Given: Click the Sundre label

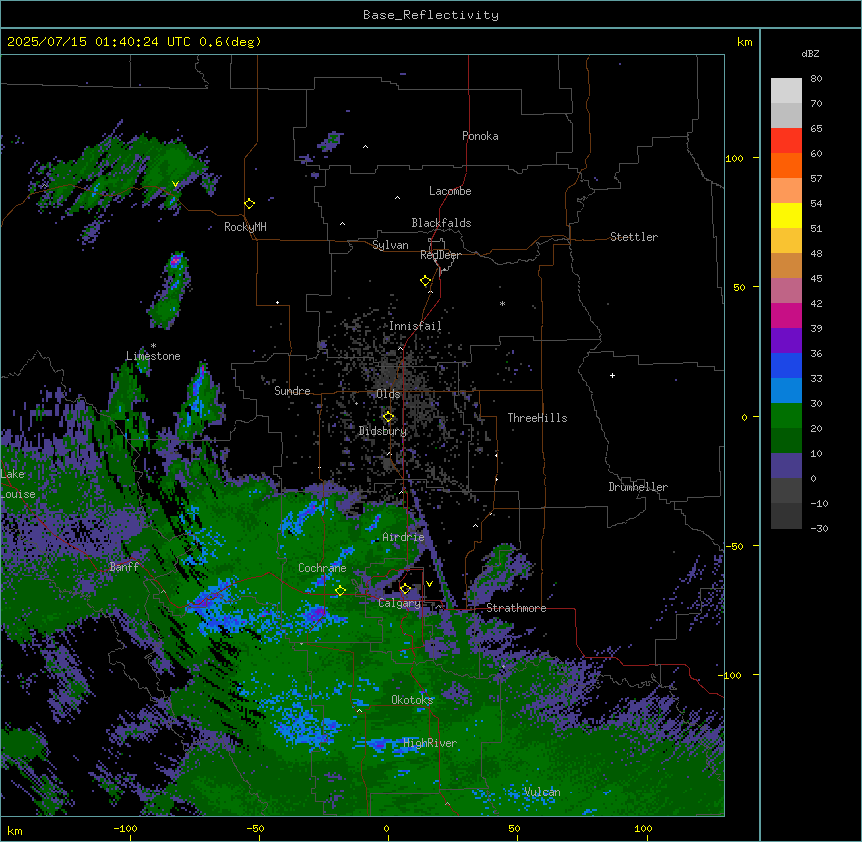Looking at the screenshot, I should (x=292, y=391).
